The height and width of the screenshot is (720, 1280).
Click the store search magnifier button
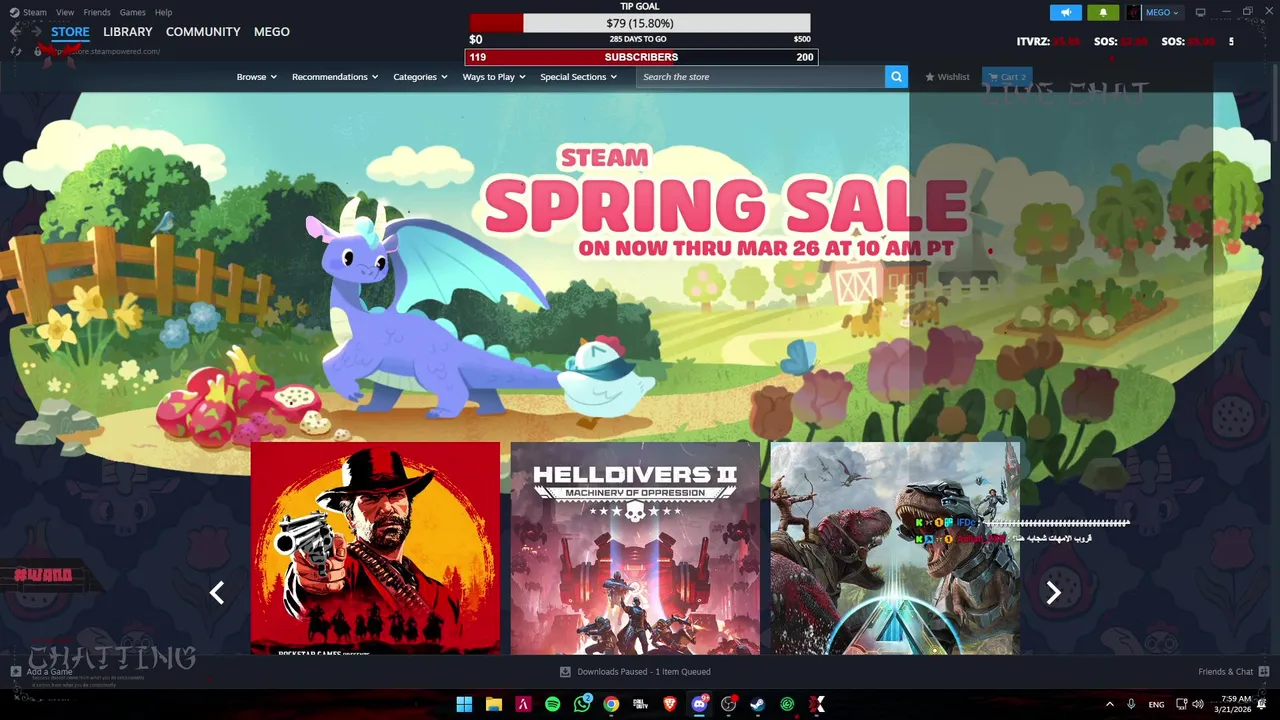(x=896, y=76)
